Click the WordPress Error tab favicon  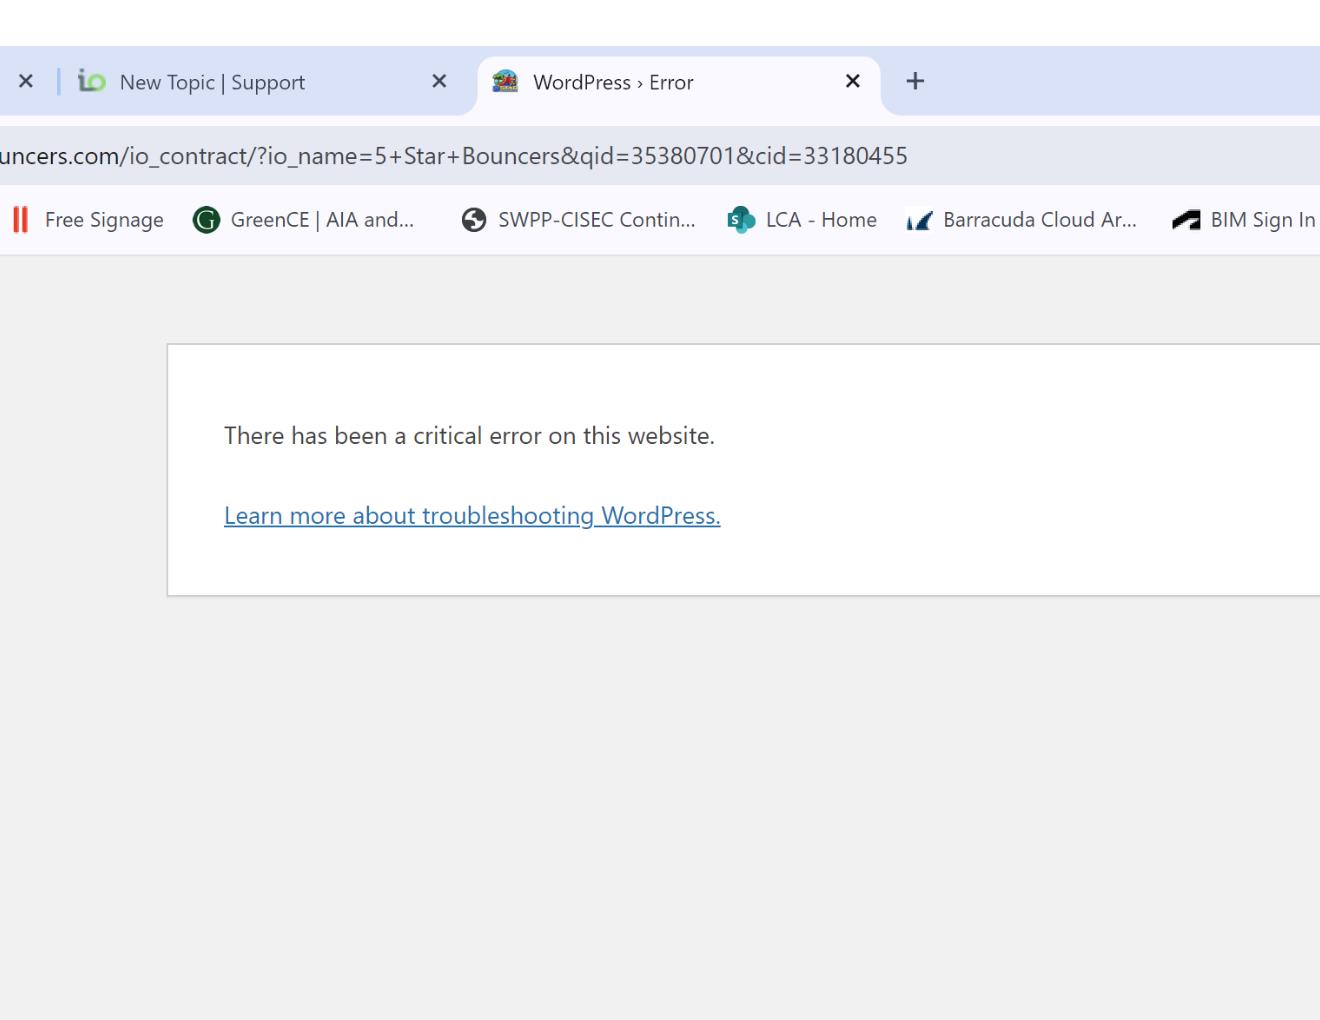click(506, 82)
